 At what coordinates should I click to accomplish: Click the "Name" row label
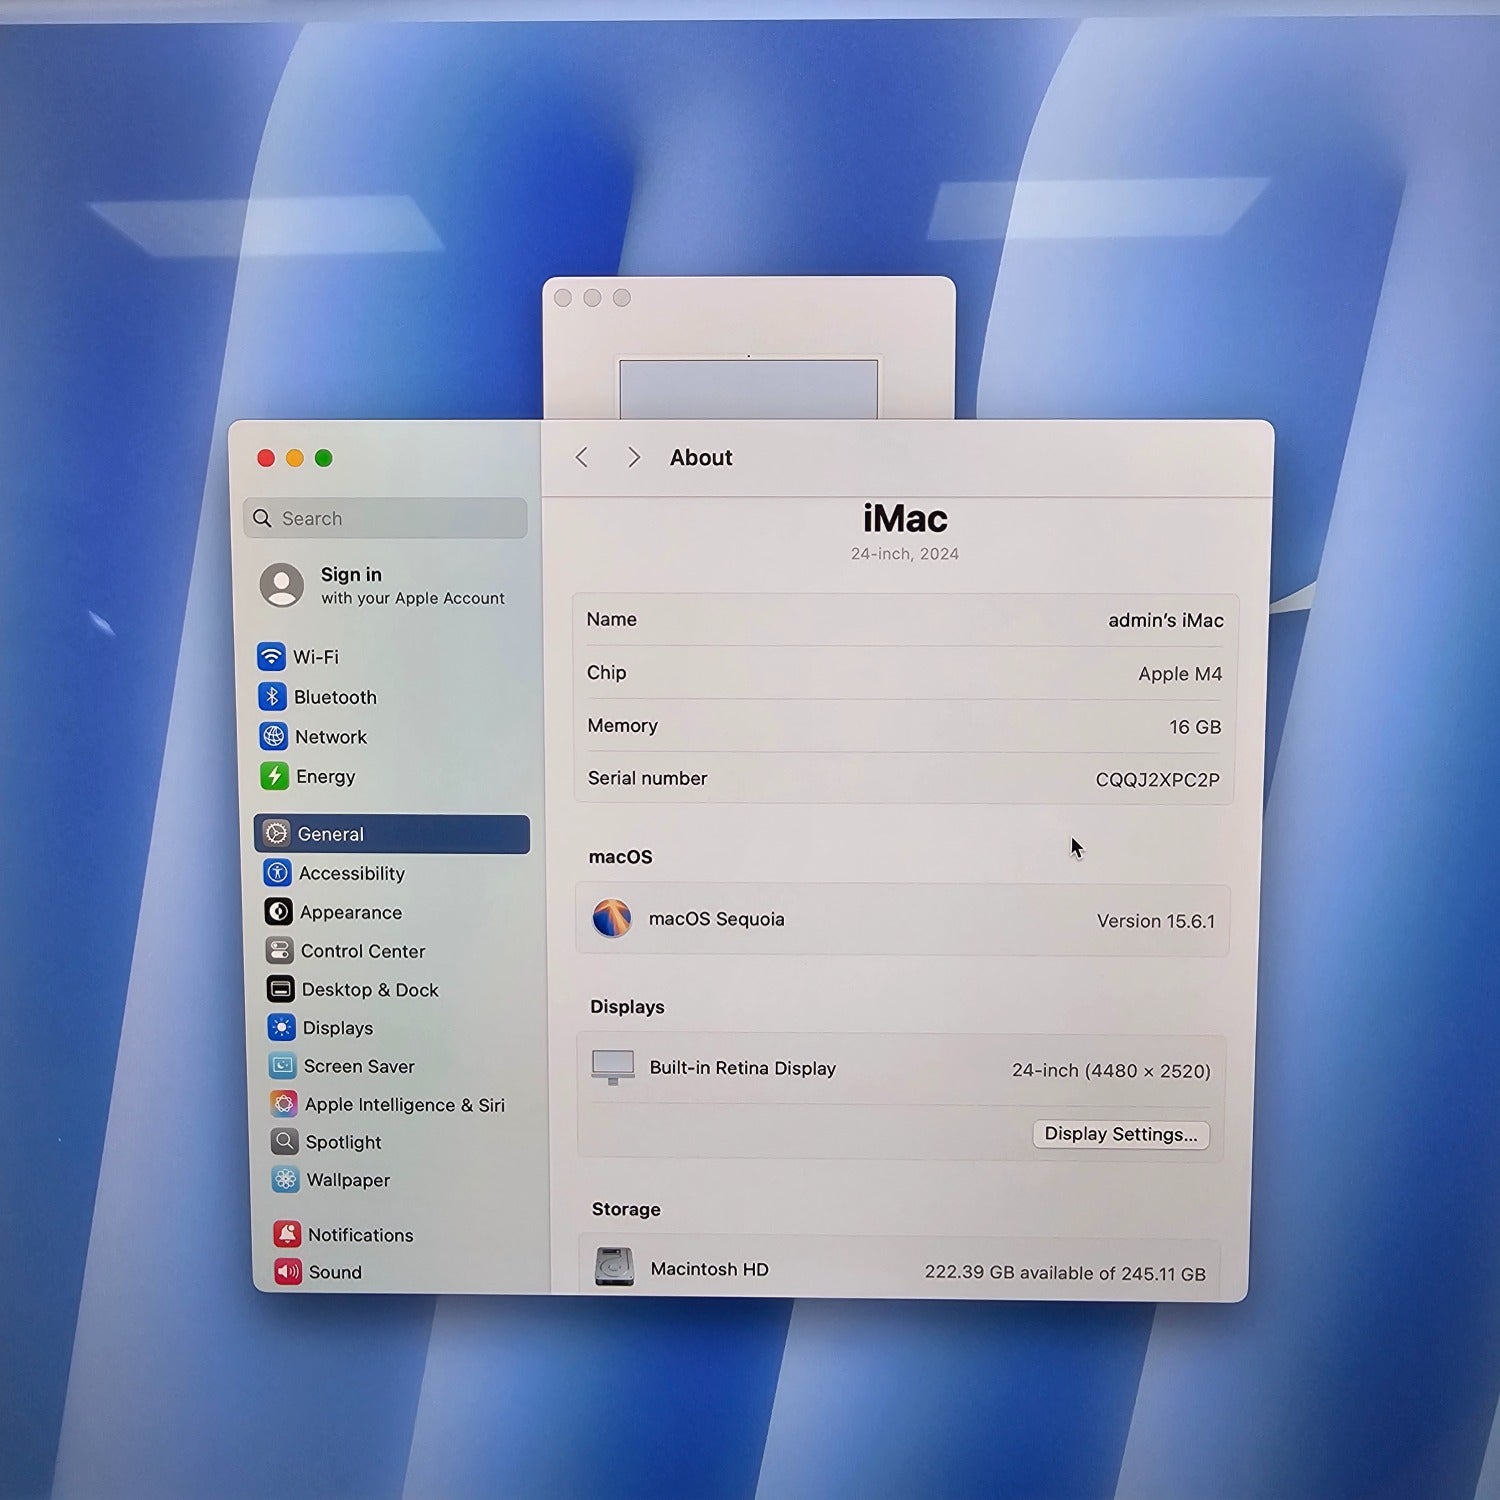click(x=611, y=619)
